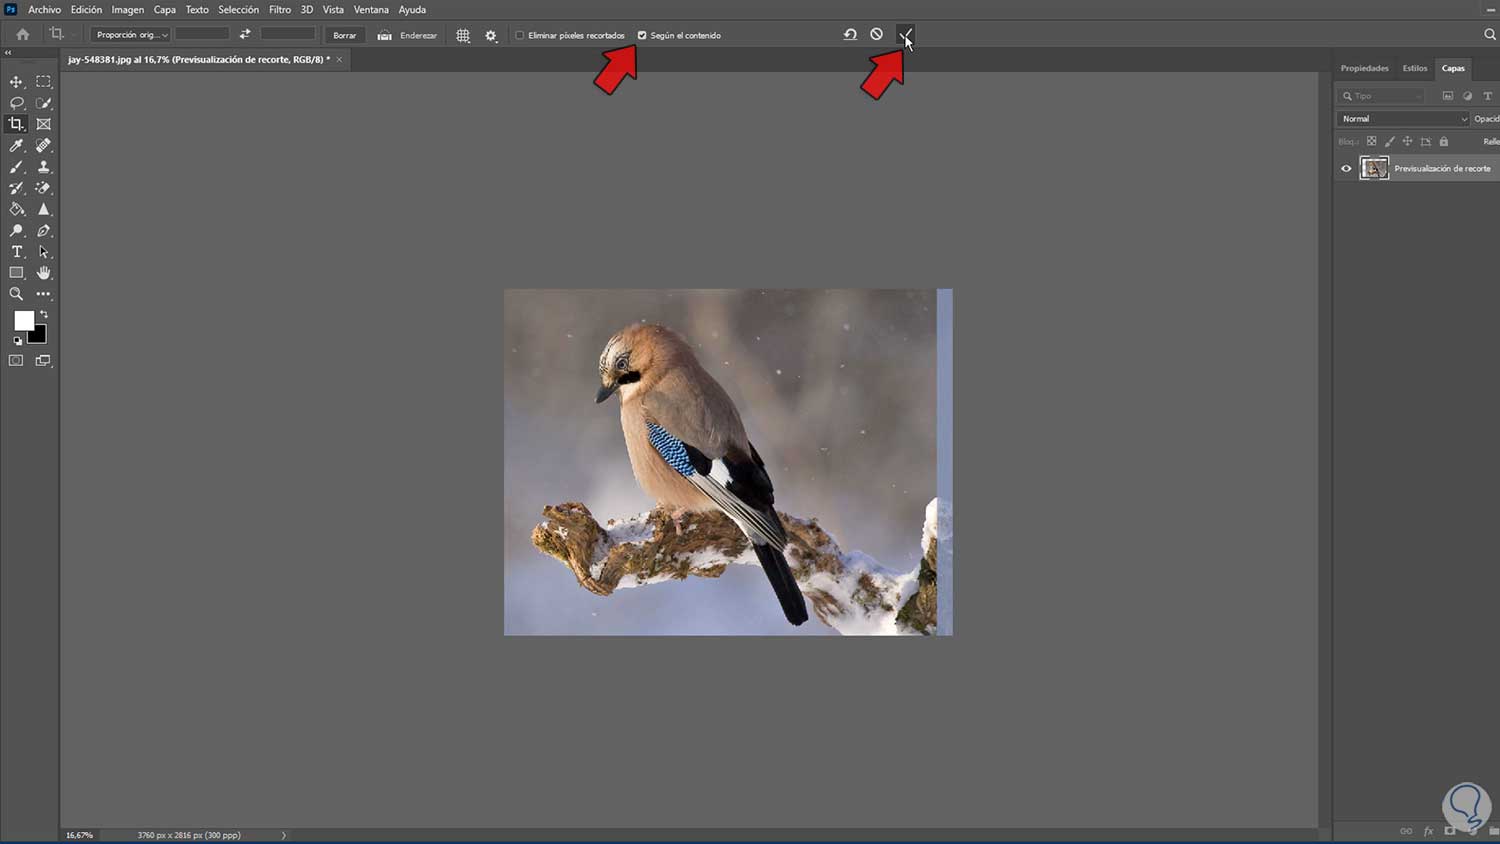Viewport: 1500px width, 844px height.
Task: Select the Crop tool in the toolbox
Action: pos(16,124)
